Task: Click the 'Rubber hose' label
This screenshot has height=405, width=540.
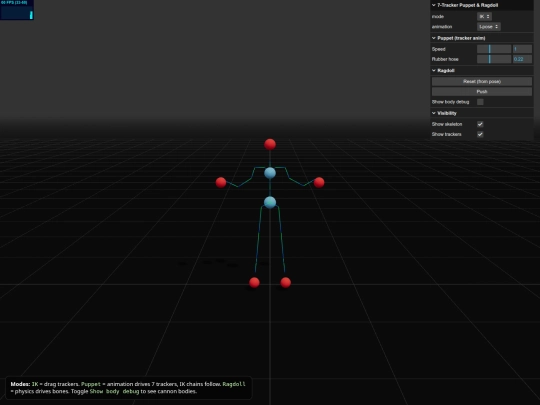Action: (x=445, y=59)
